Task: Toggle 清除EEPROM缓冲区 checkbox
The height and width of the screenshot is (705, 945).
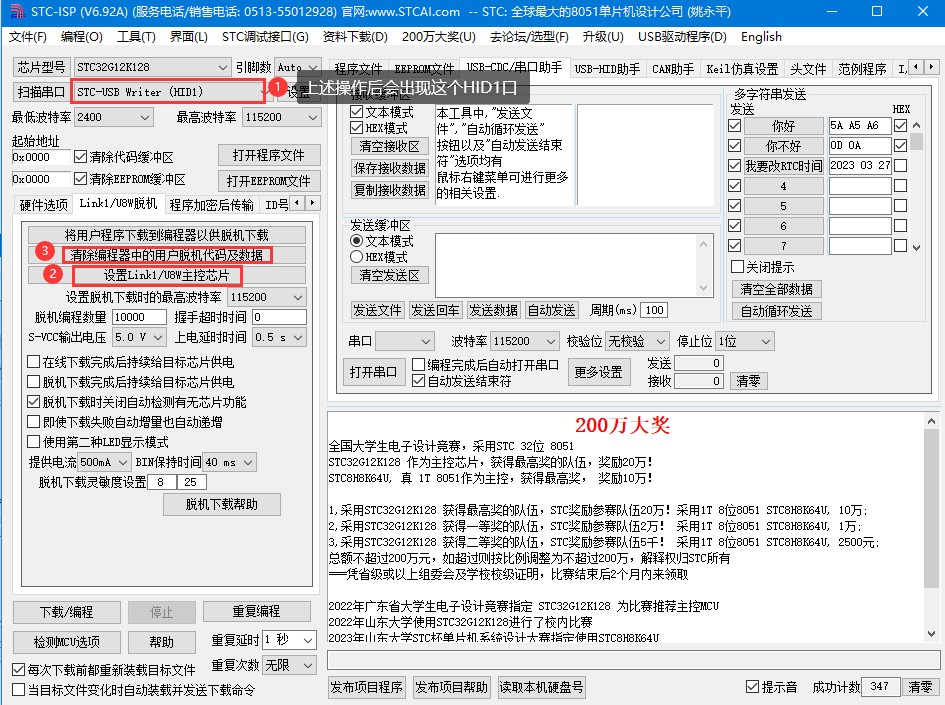Action: point(81,179)
